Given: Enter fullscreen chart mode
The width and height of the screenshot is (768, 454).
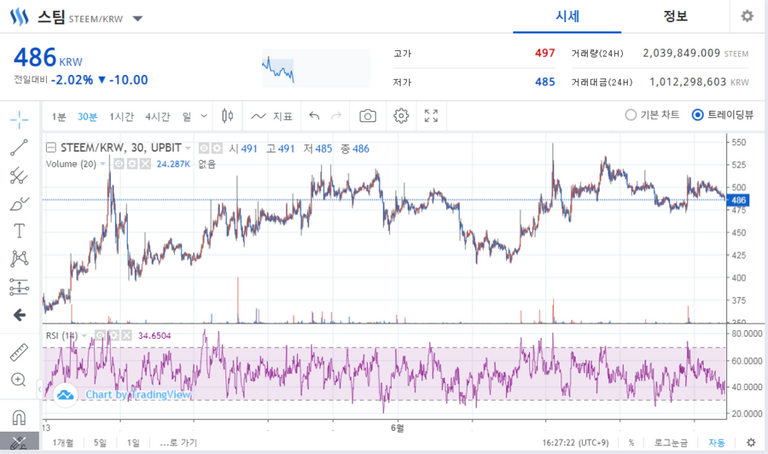Looking at the screenshot, I should pyautogui.click(x=431, y=116).
